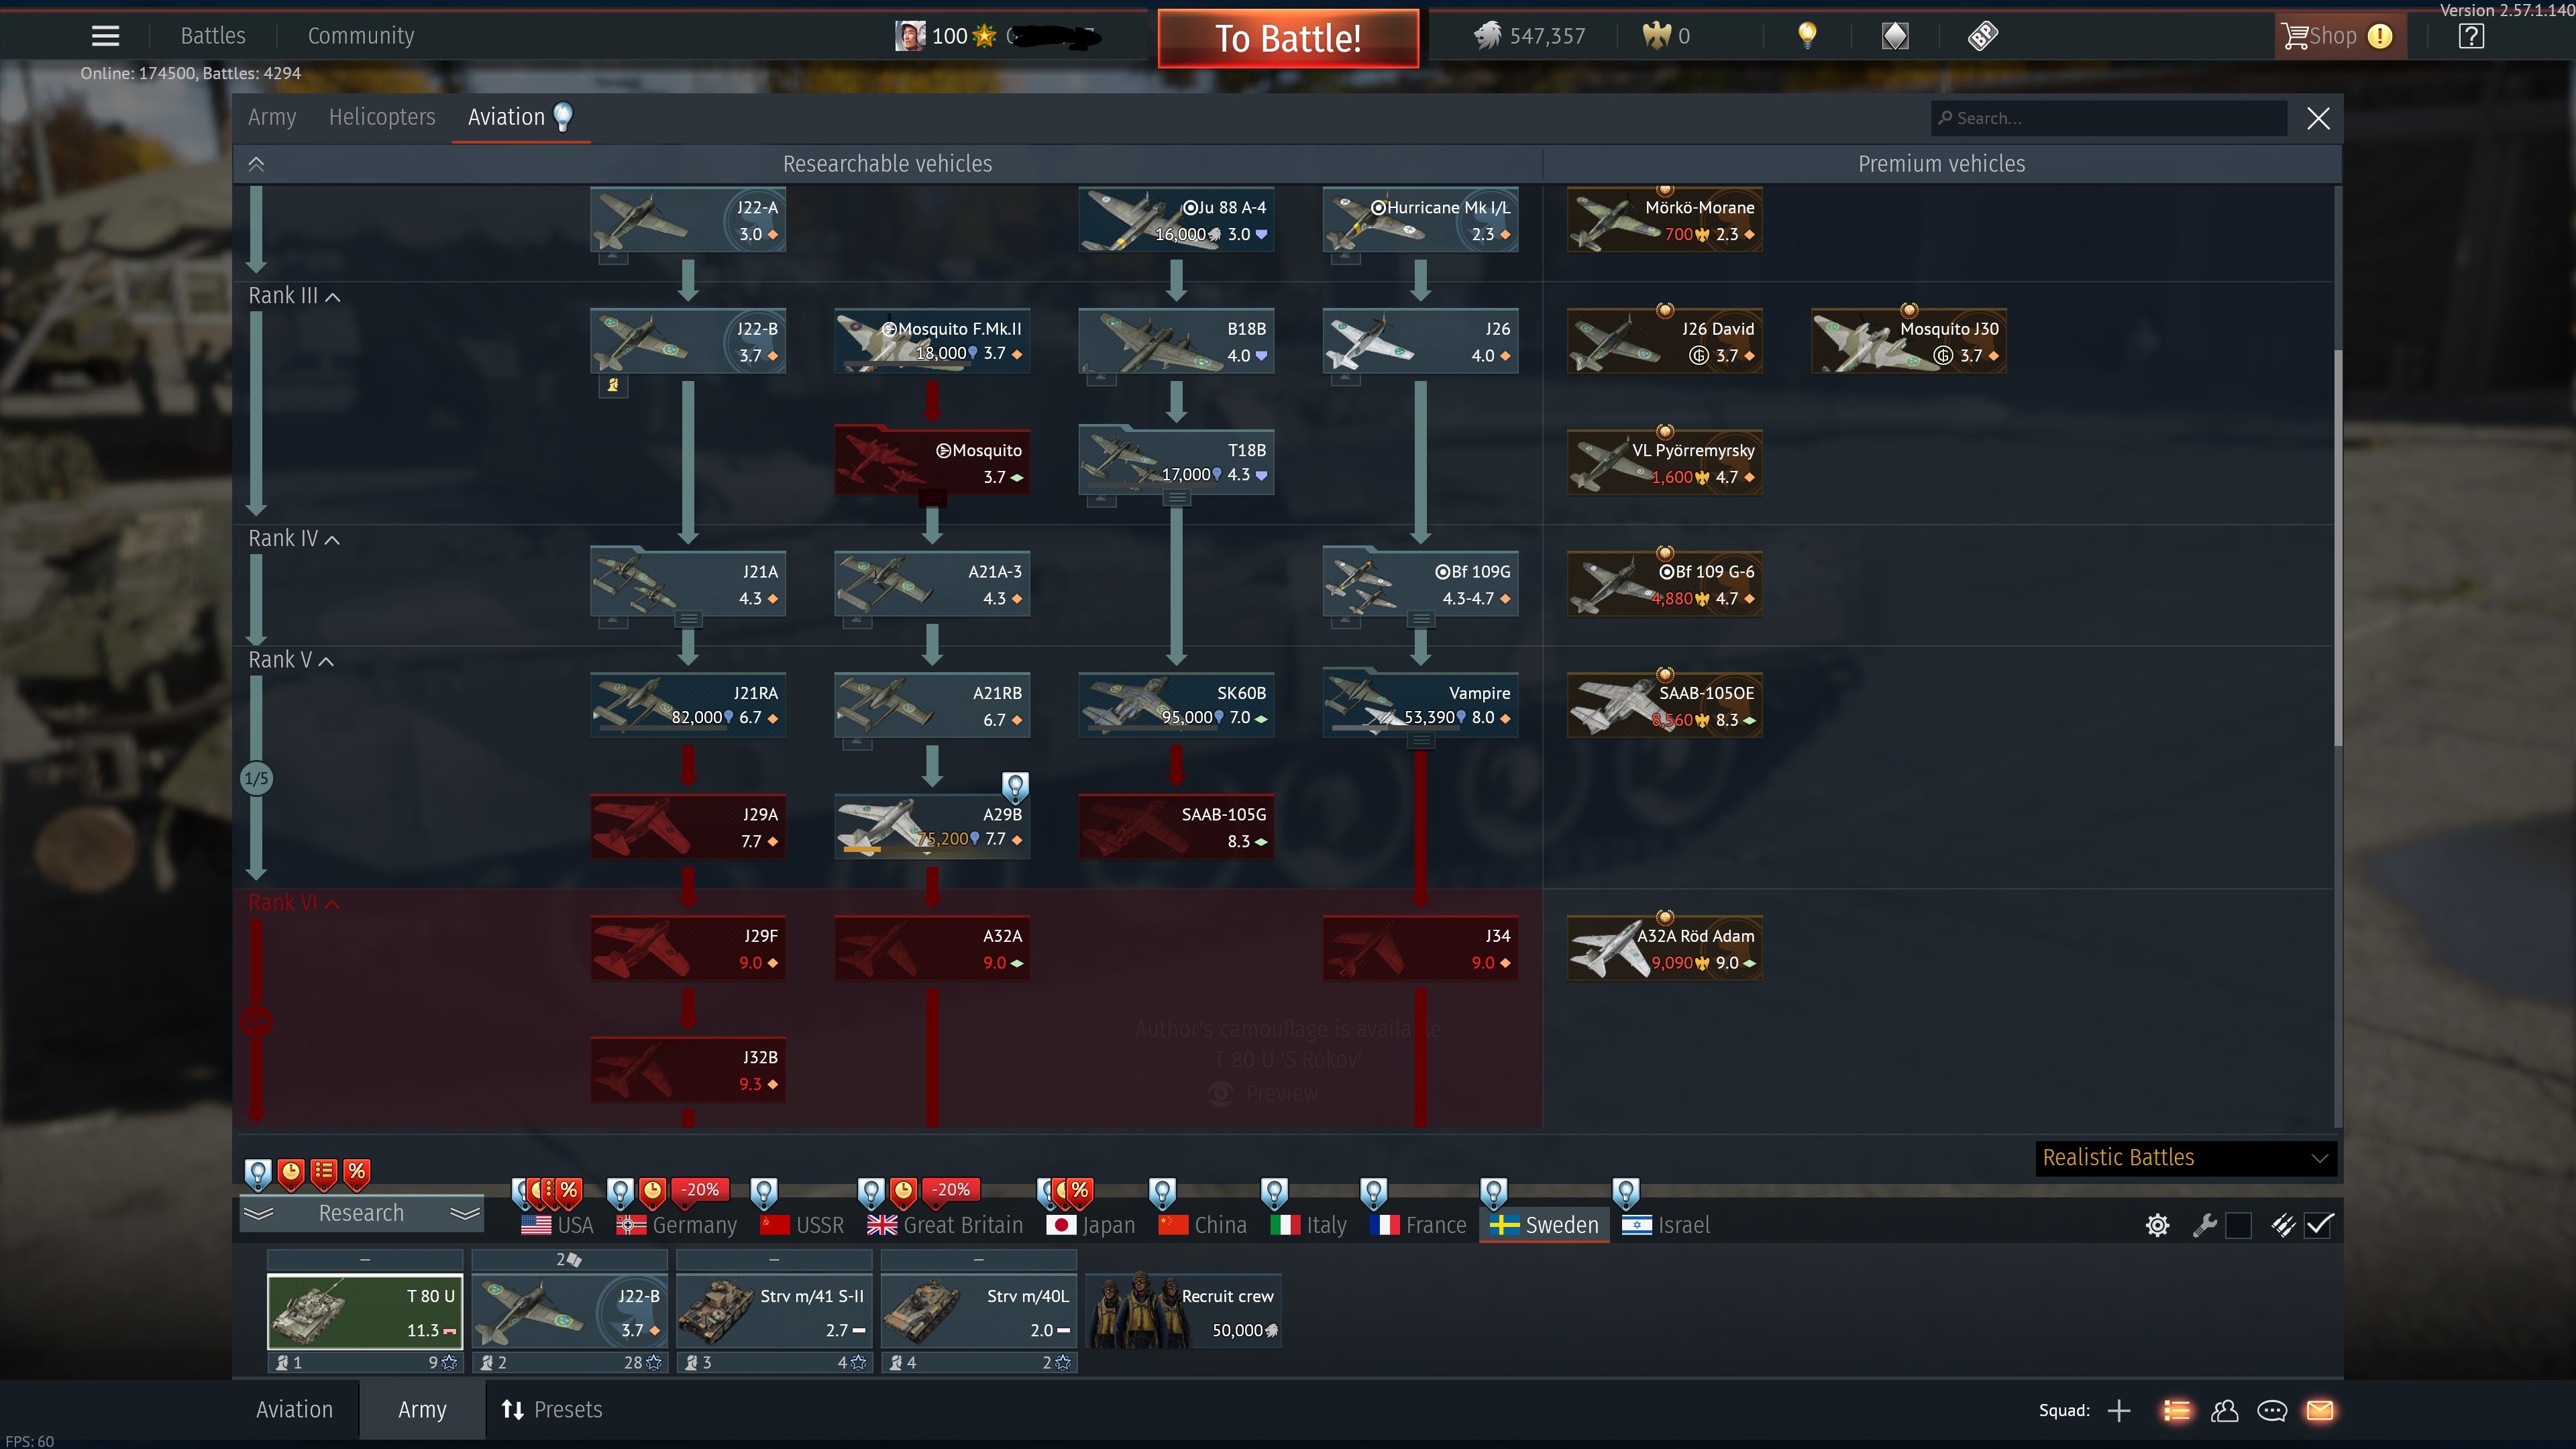
Task: Open the slot bar gear settings
Action: tap(2157, 1225)
